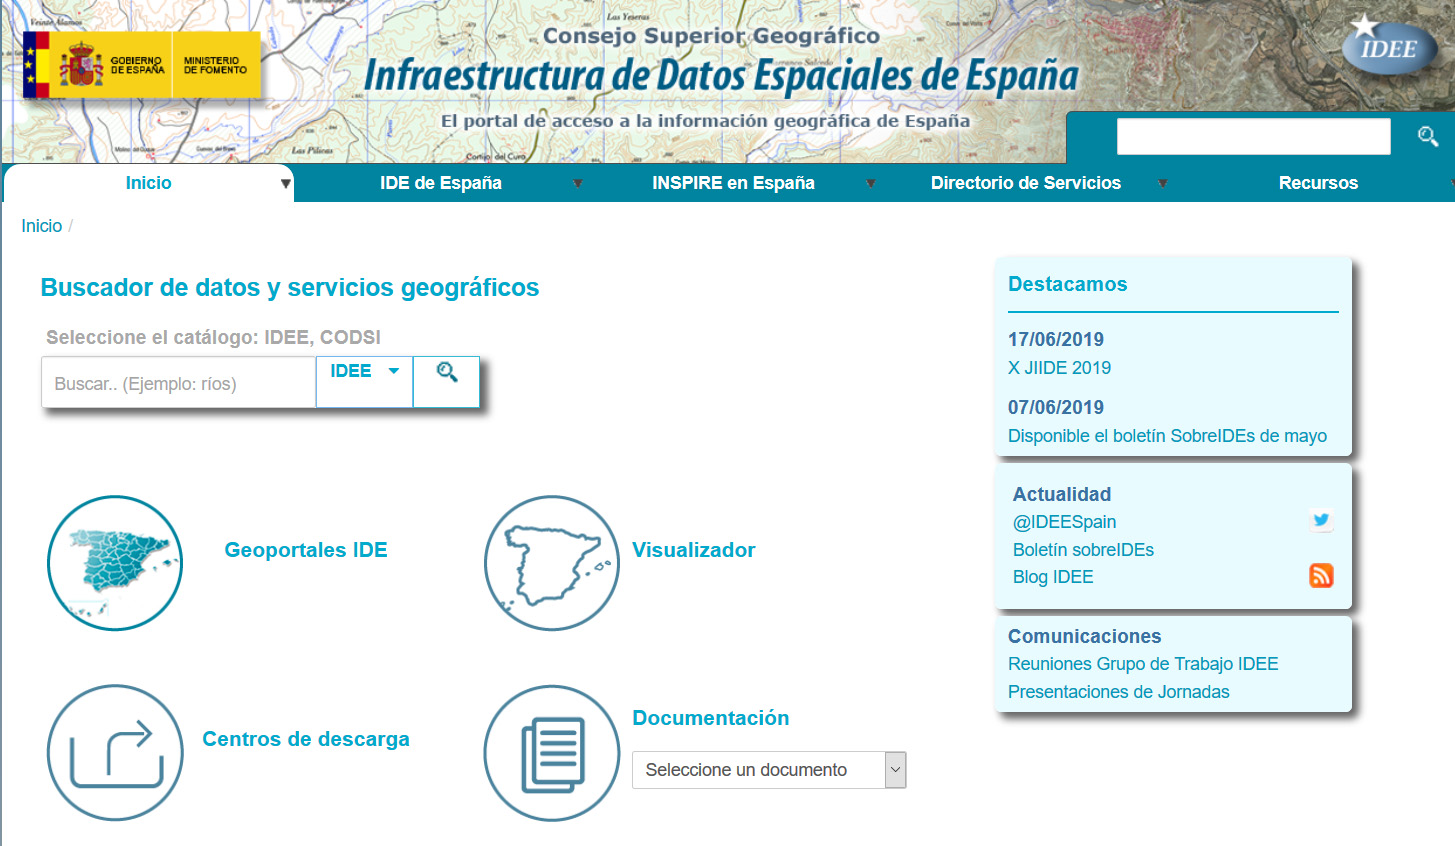Select the Inicio menu tab
The width and height of the screenshot is (1455, 846).
point(148,183)
